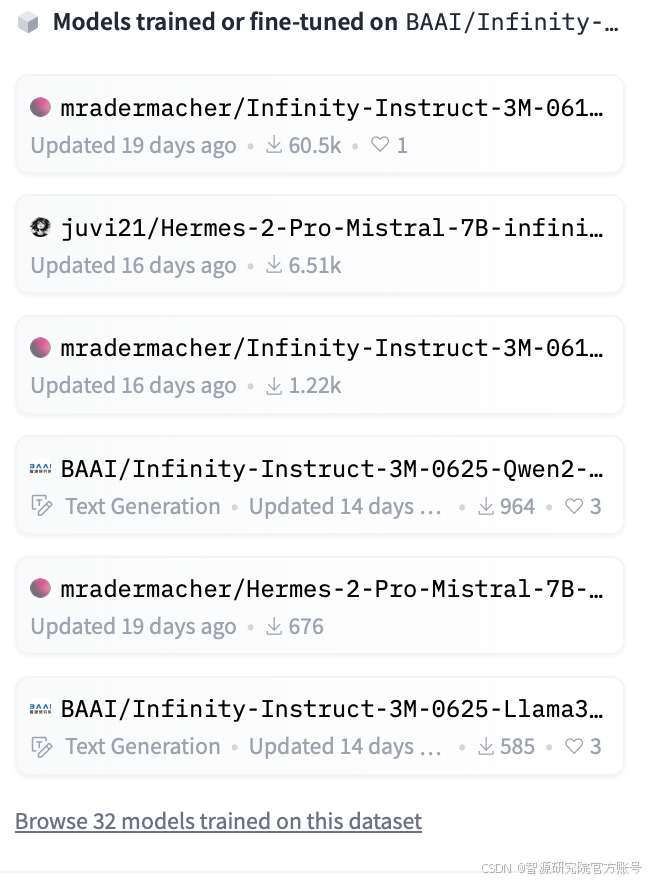Click the download icon next to 1.22k

point(274,386)
